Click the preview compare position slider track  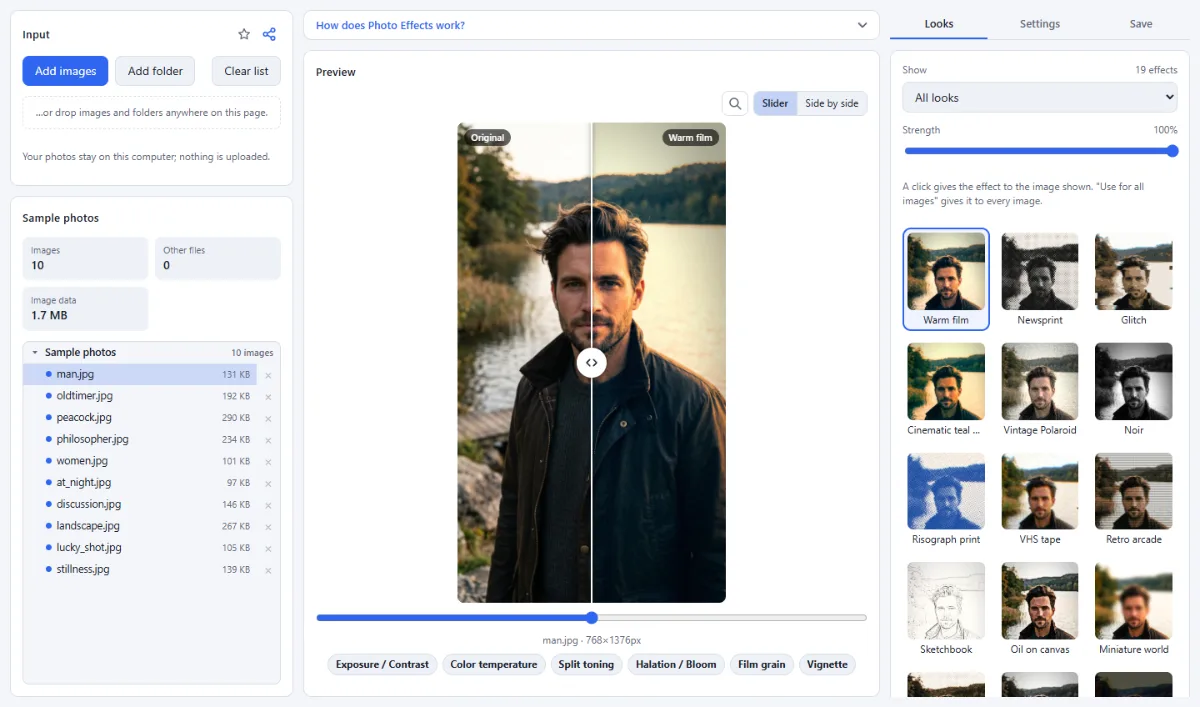click(x=591, y=618)
